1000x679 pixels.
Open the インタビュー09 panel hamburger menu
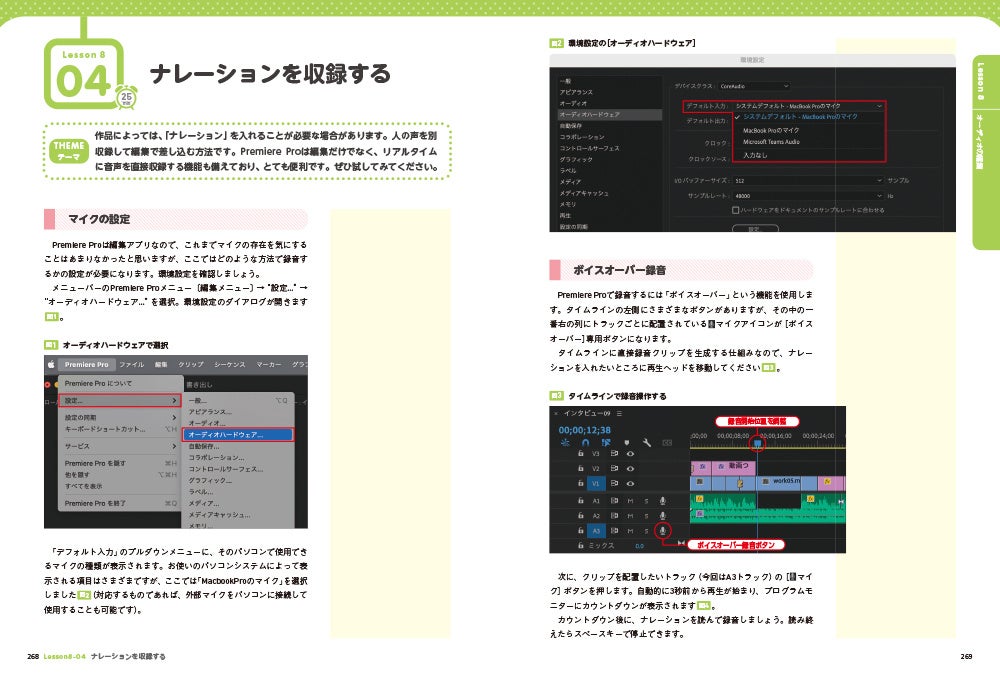[619, 413]
